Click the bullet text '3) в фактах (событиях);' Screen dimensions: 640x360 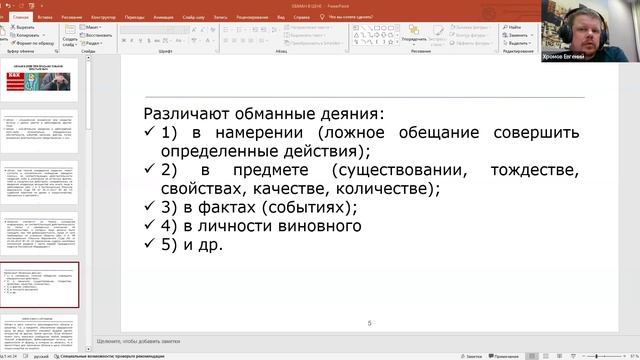click(259, 207)
